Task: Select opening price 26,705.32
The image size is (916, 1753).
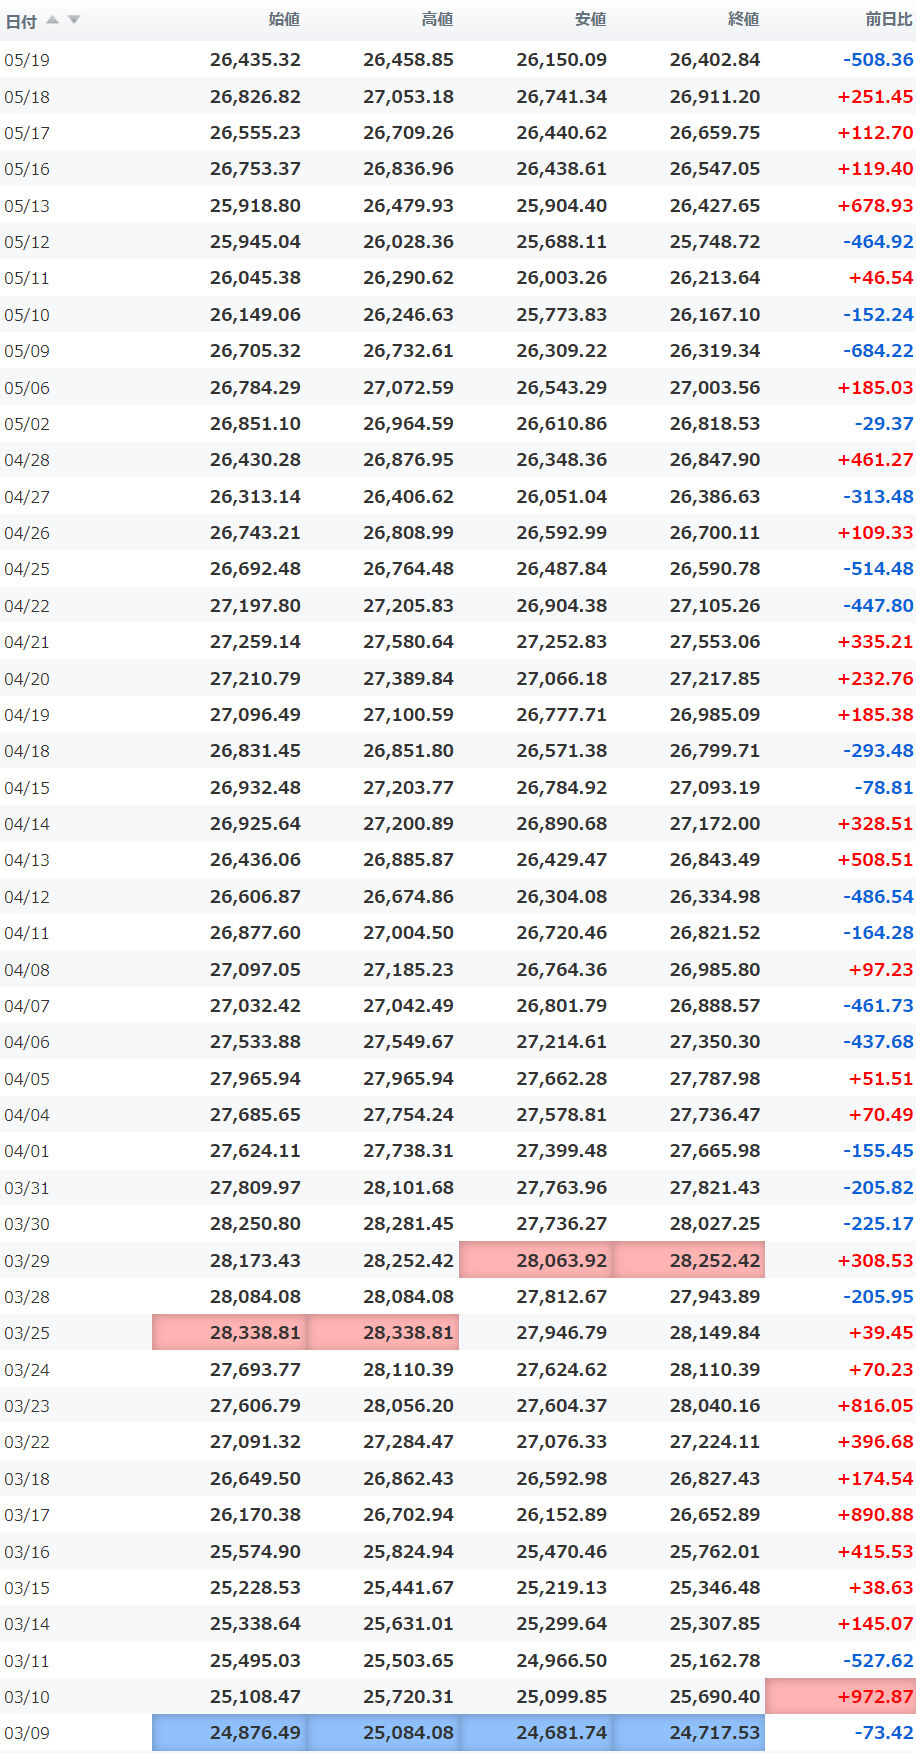Action: point(255,351)
